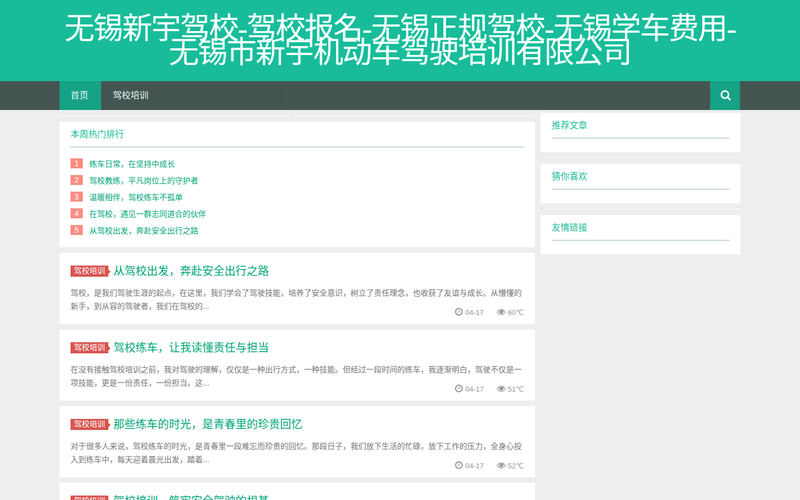Go to the 首页 navigation tab
Screen dimensions: 800x500
point(80,95)
